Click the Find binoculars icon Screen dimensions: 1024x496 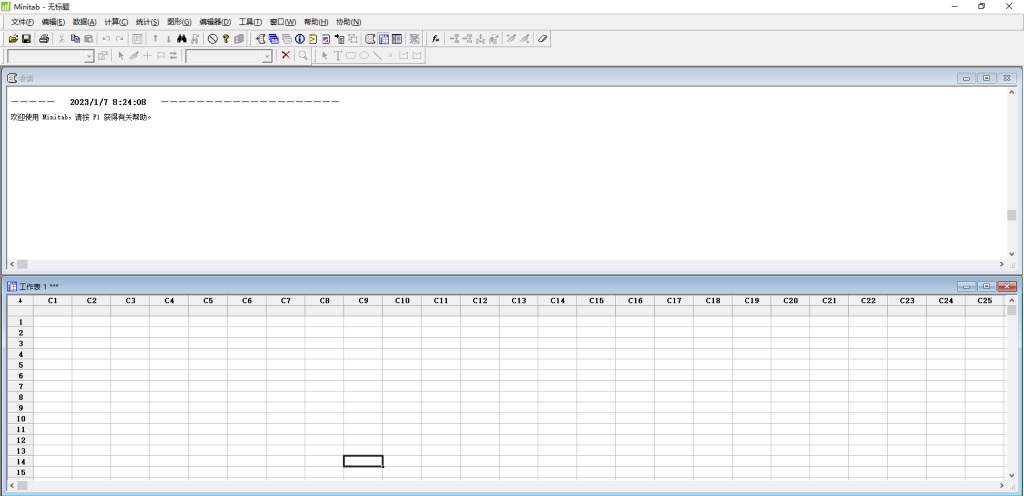(182, 39)
